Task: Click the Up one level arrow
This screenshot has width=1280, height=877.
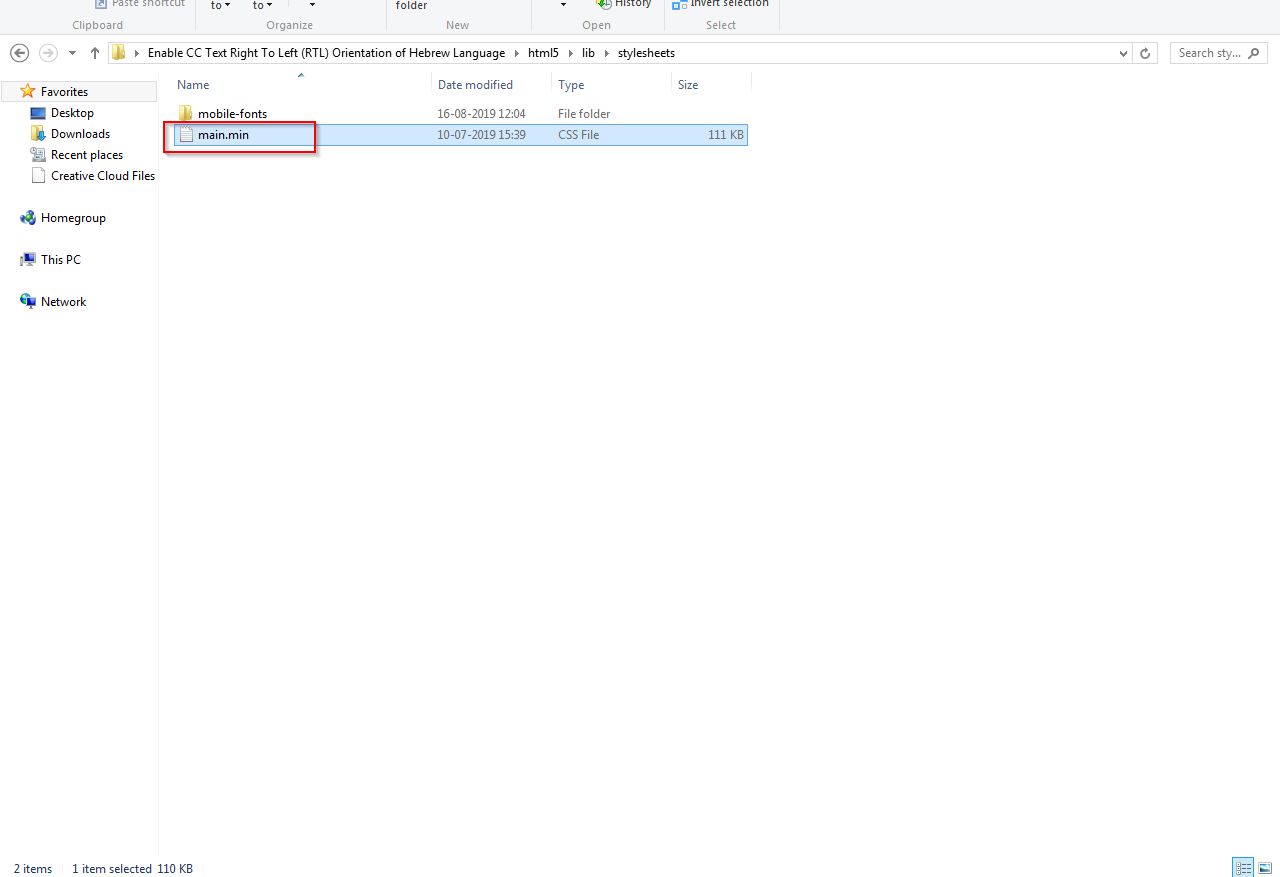Action: pyautogui.click(x=95, y=53)
